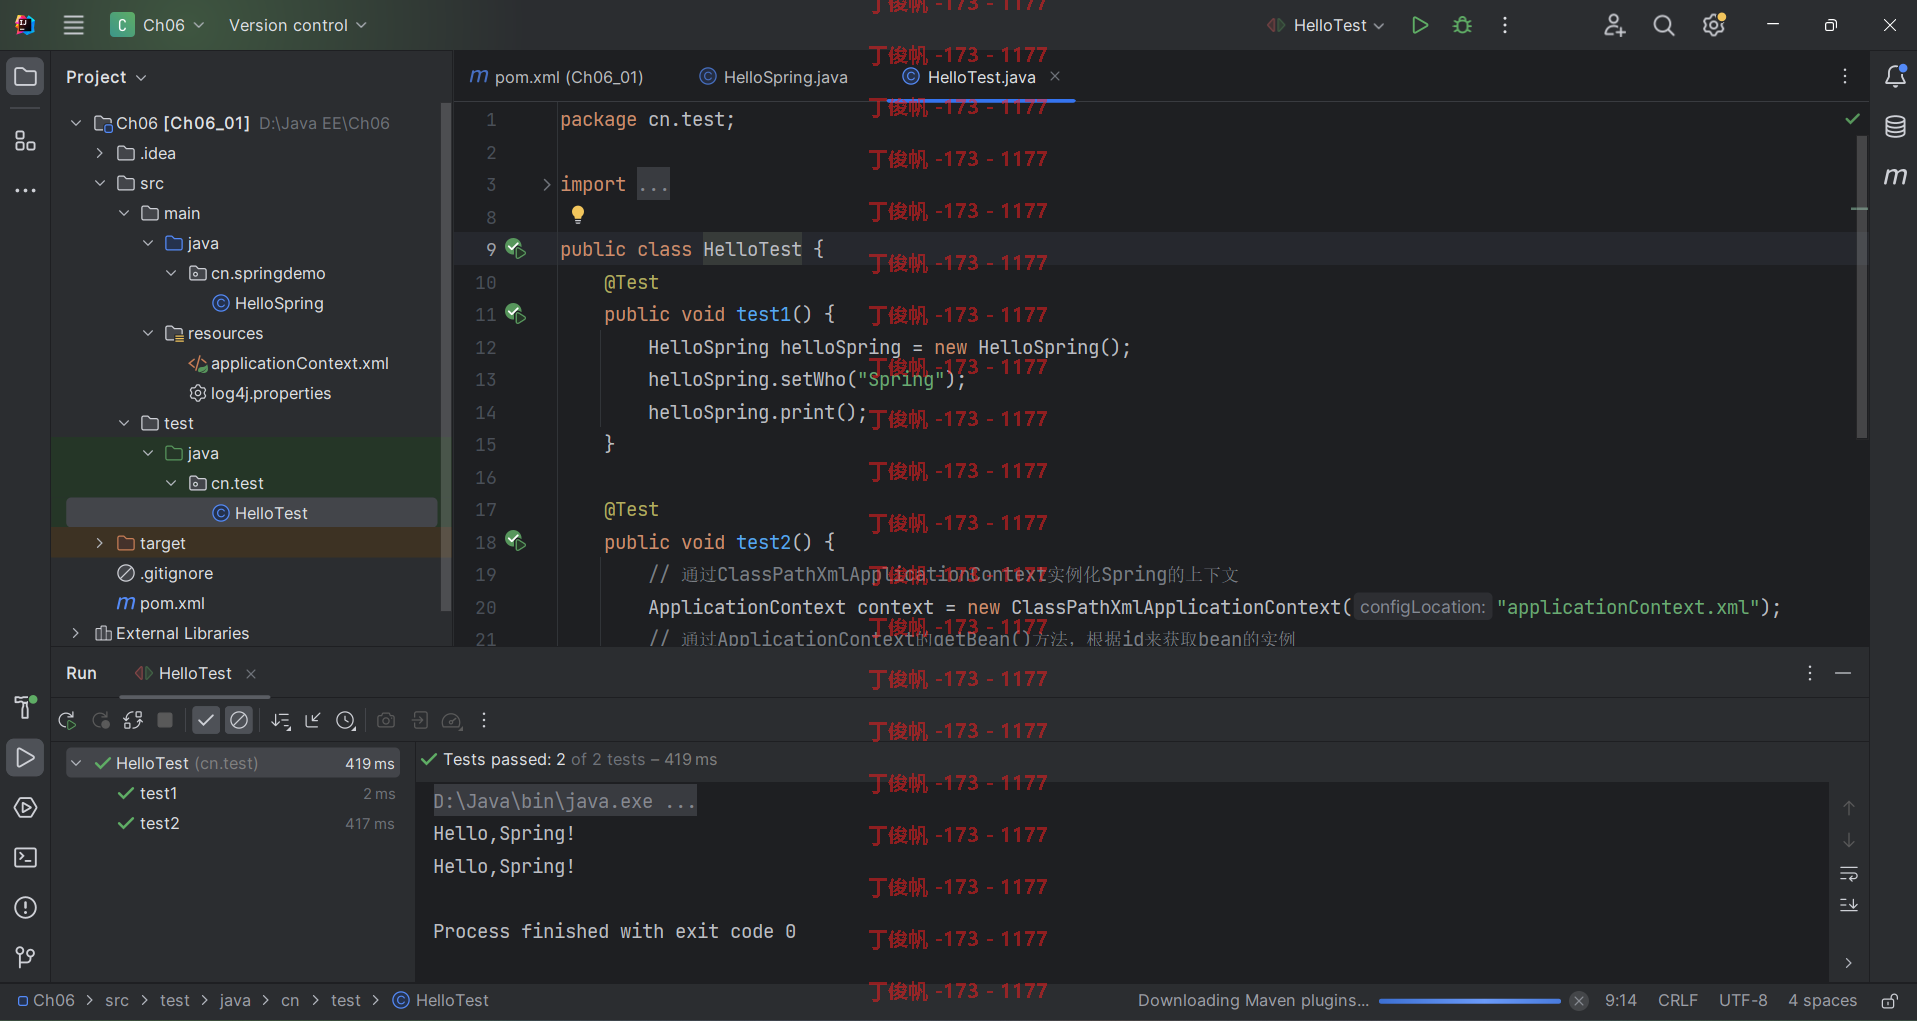Stop the running process
The width and height of the screenshot is (1917, 1021).
pos(166,720)
